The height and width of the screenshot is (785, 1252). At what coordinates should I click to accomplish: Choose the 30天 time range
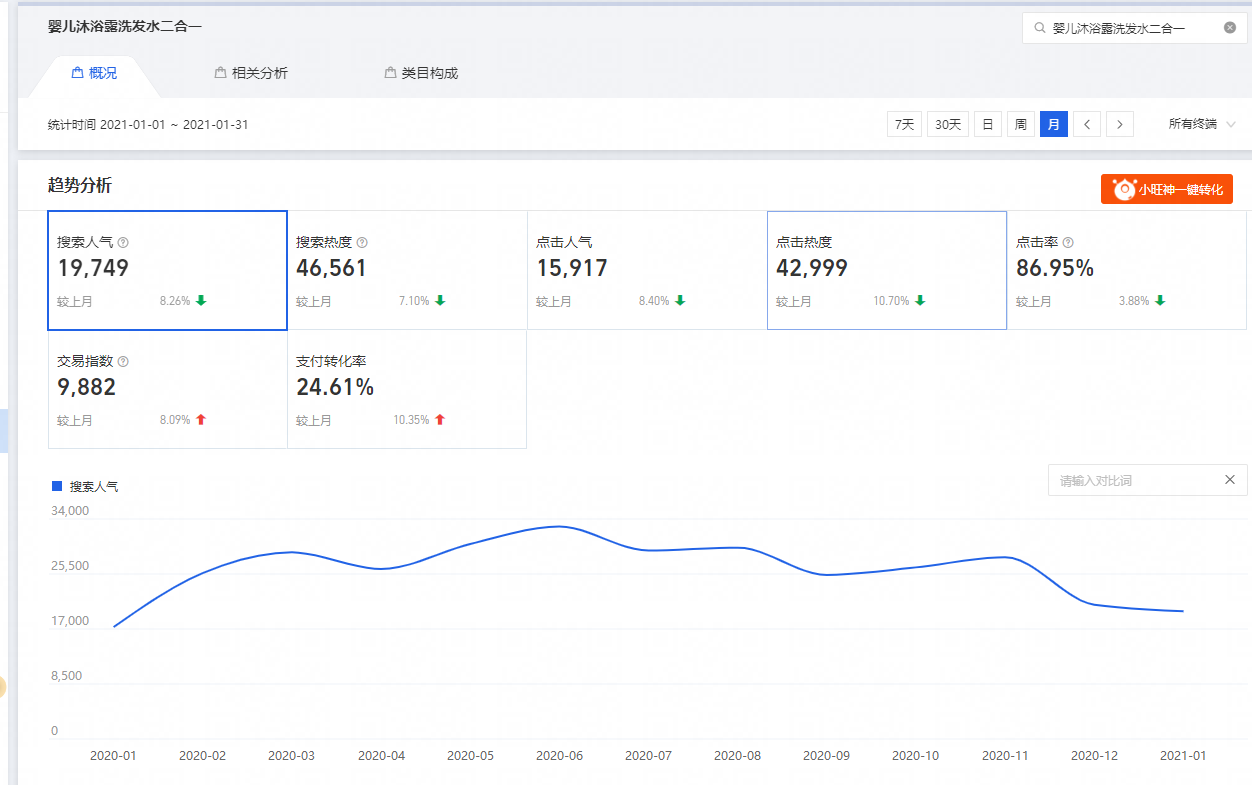pos(947,124)
